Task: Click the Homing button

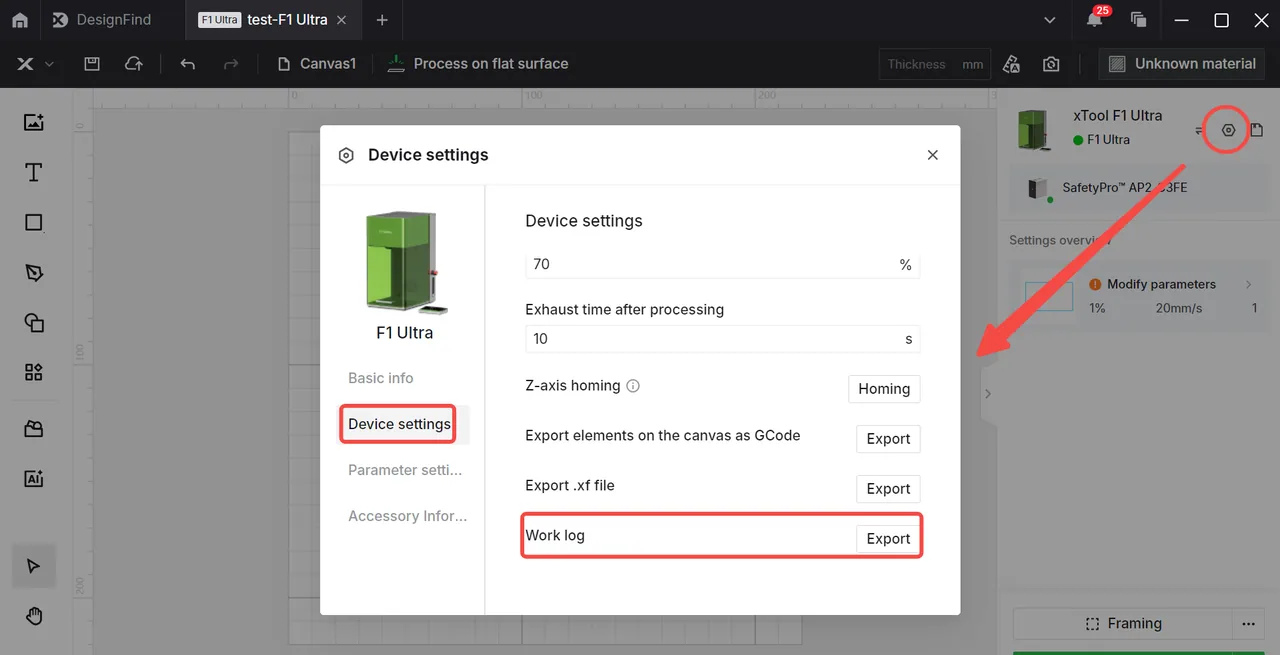Action: tap(884, 389)
